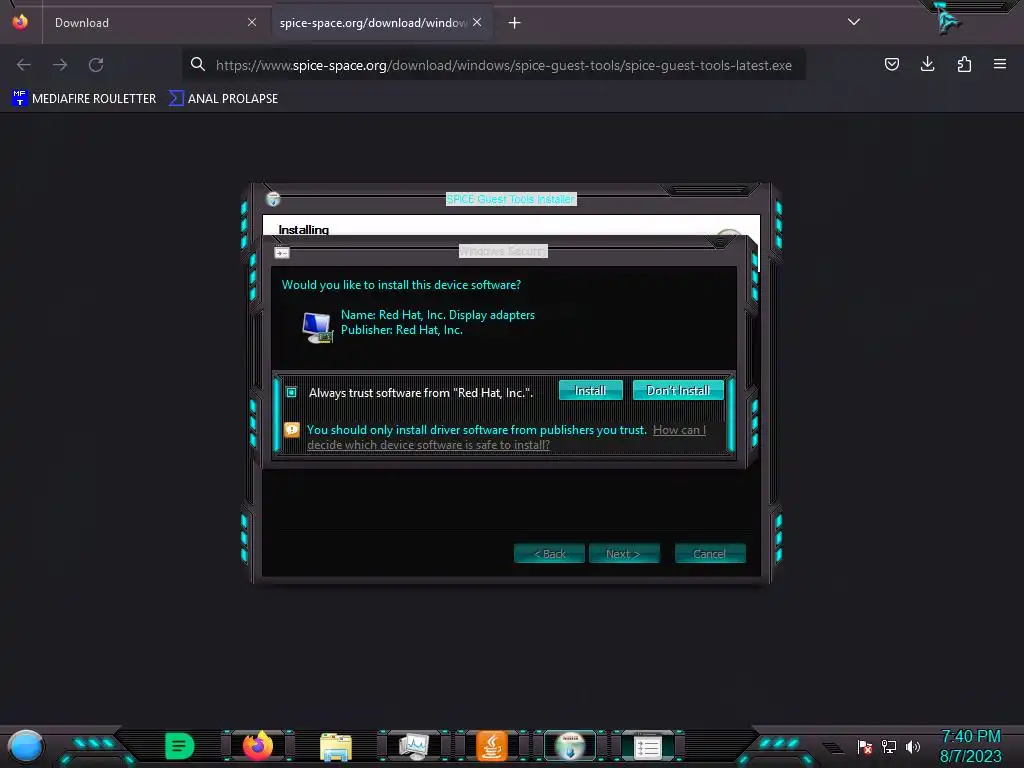Click the Windows Security dialog system icon
Image resolution: width=1024 pixels, height=768 pixels.
tap(281, 253)
